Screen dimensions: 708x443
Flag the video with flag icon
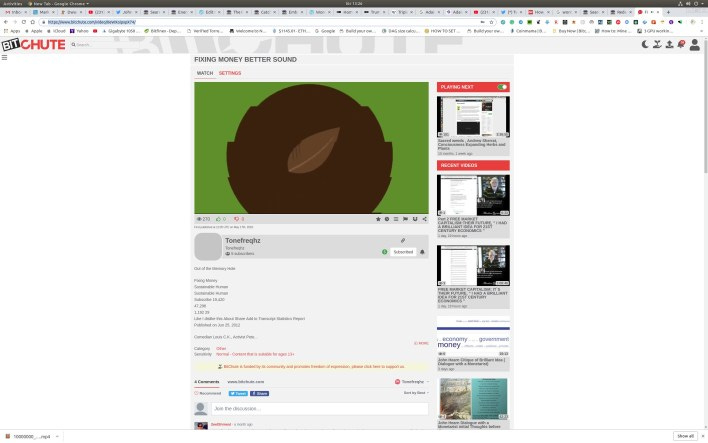tap(405, 219)
